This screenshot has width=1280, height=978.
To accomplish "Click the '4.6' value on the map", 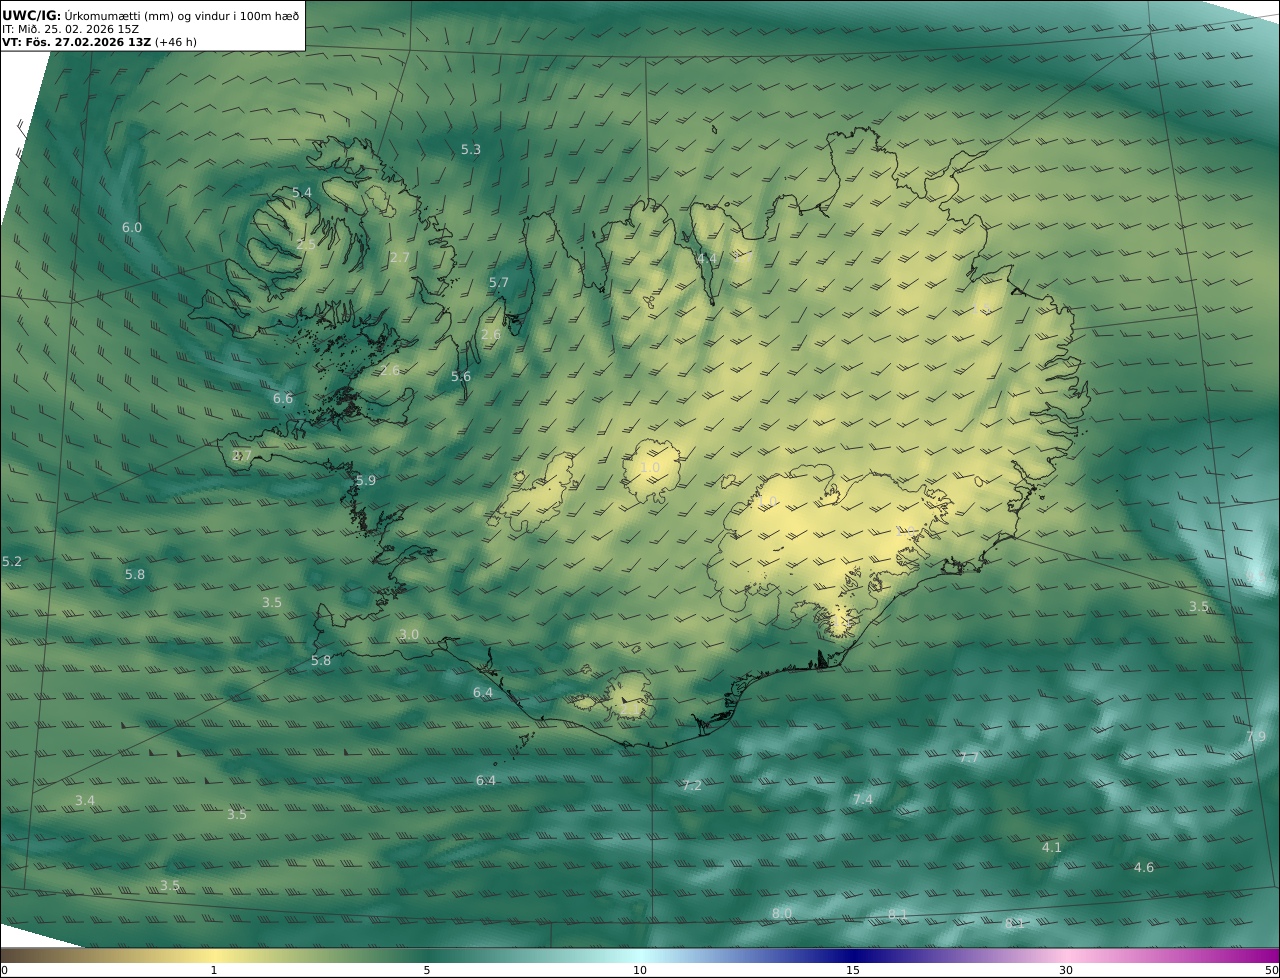I will pyautogui.click(x=1144, y=868).
